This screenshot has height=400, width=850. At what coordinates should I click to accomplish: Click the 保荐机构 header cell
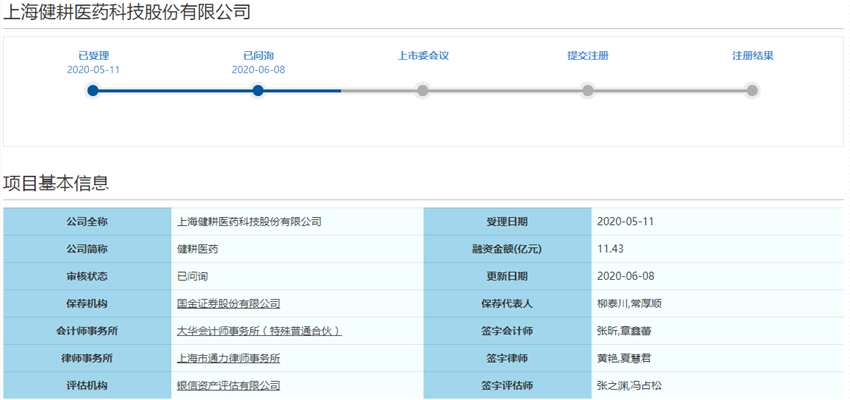coord(87,304)
